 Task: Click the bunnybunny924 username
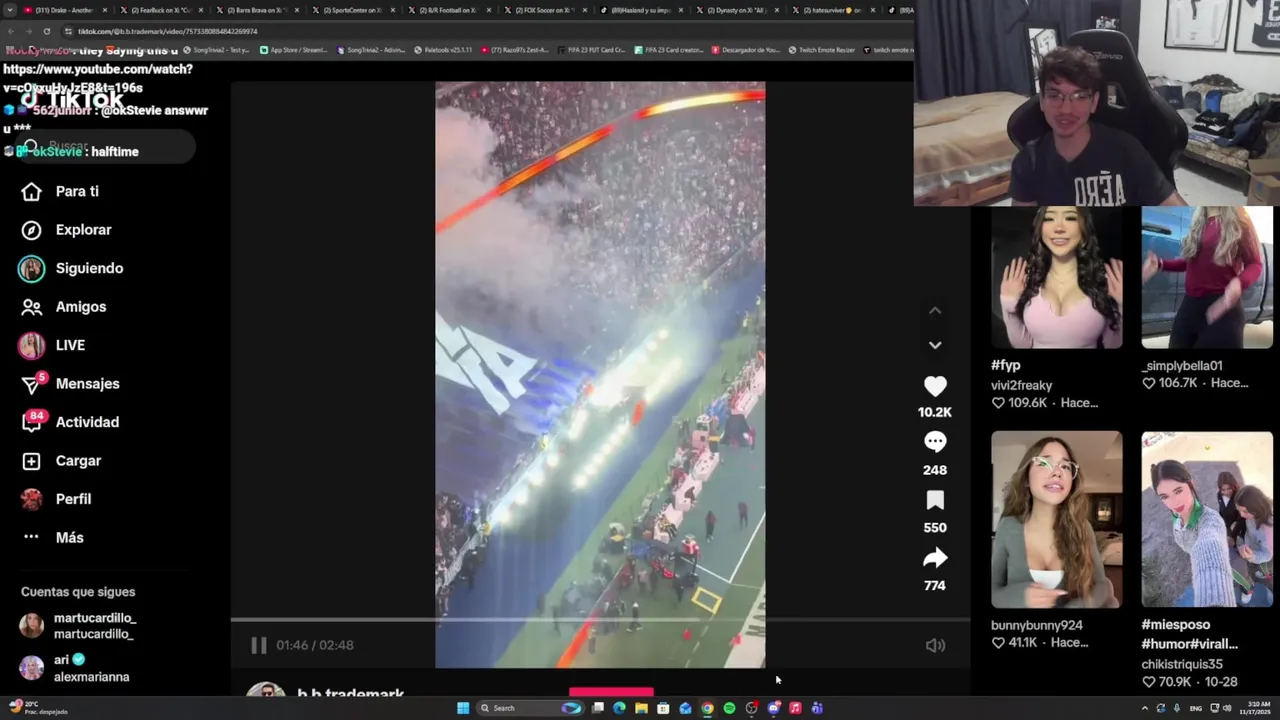(x=1037, y=625)
